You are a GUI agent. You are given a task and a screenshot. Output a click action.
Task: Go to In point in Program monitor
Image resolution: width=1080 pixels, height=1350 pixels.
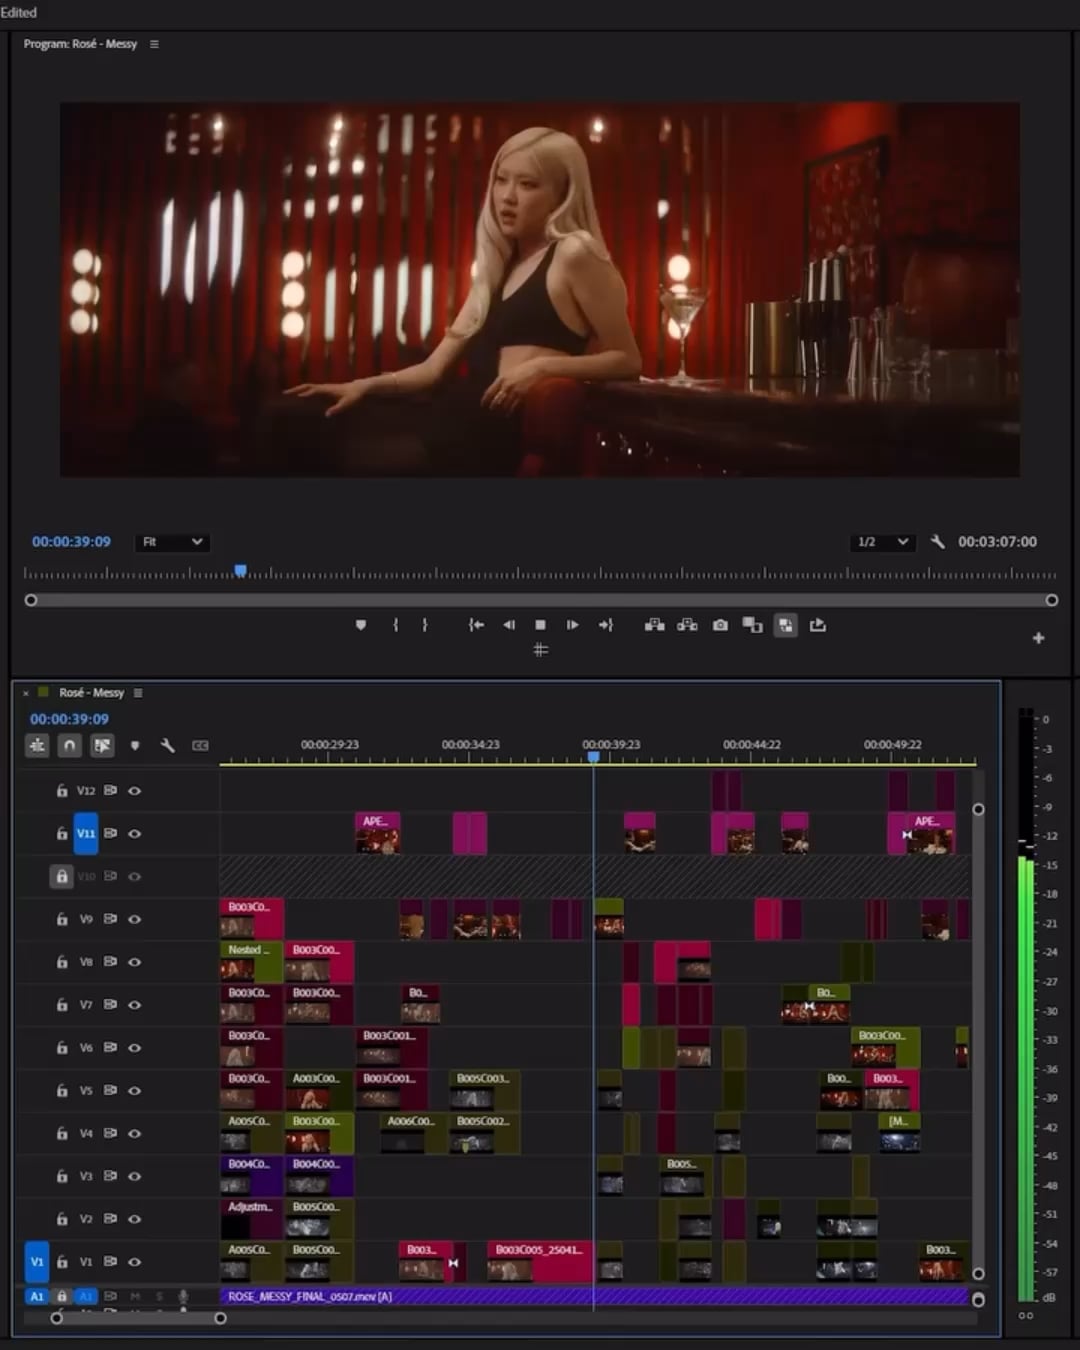point(476,625)
